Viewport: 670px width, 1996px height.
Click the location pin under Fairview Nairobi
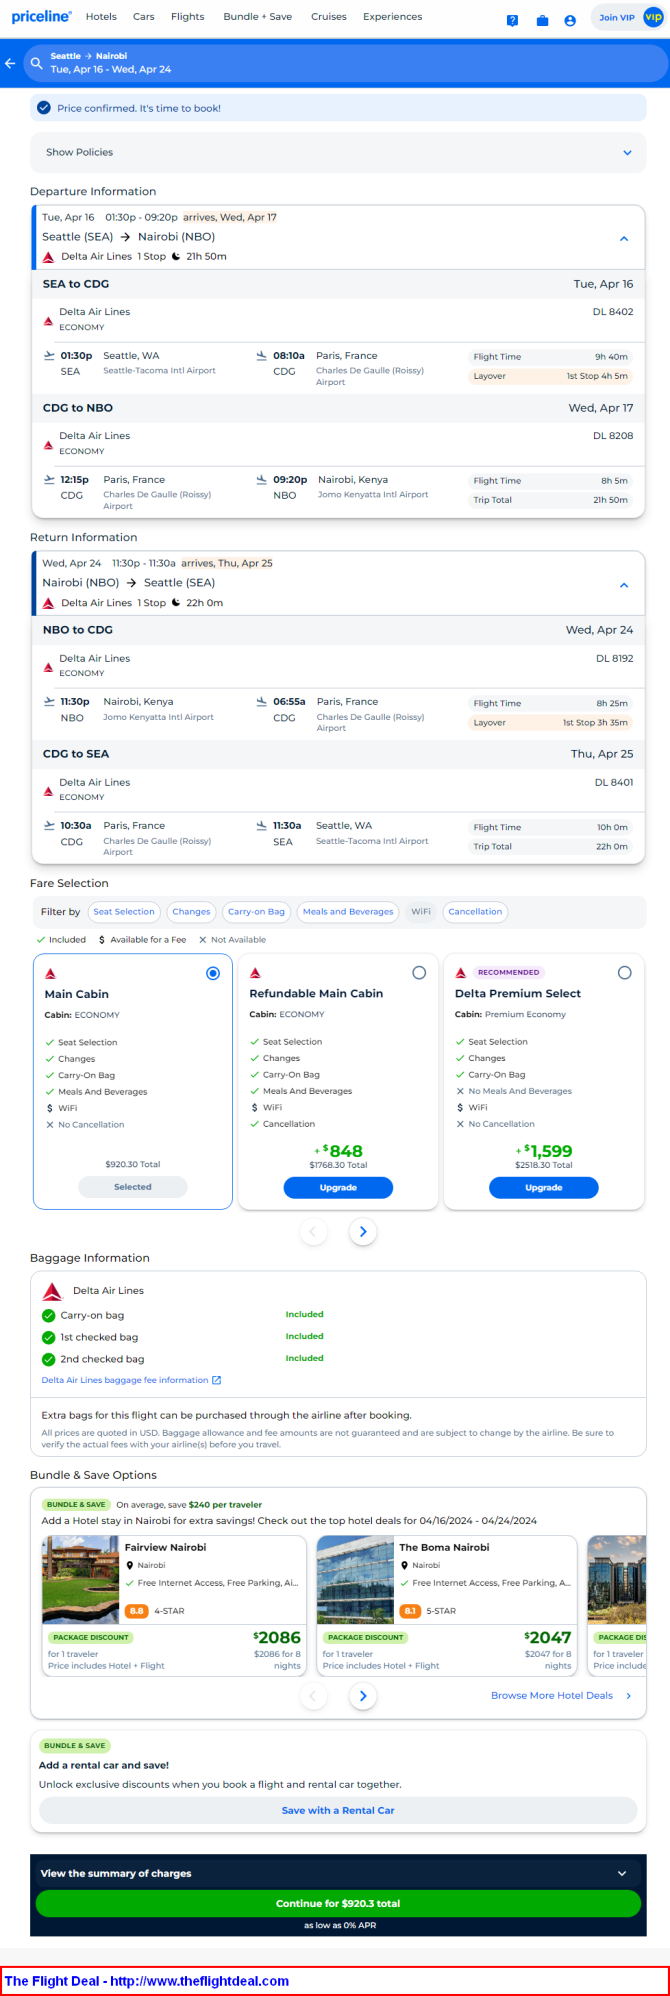[130, 1565]
